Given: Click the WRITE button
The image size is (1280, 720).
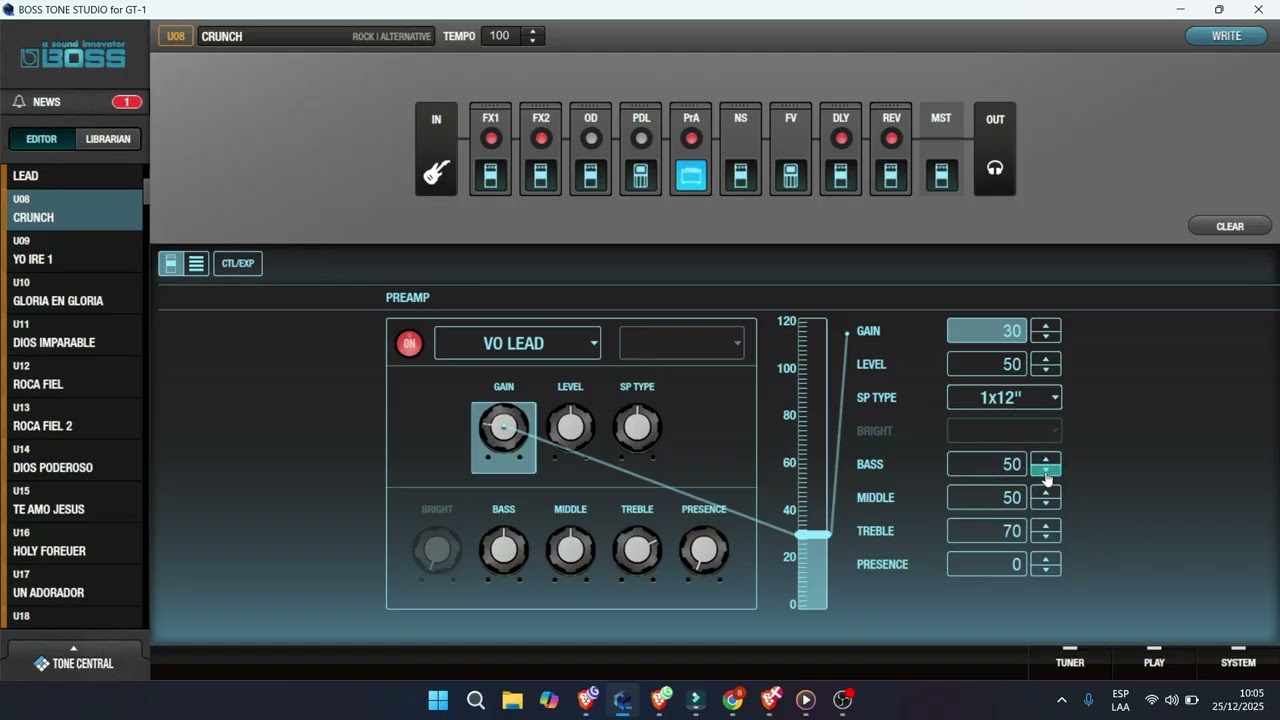Looking at the screenshot, I should tap(1226, 36).
